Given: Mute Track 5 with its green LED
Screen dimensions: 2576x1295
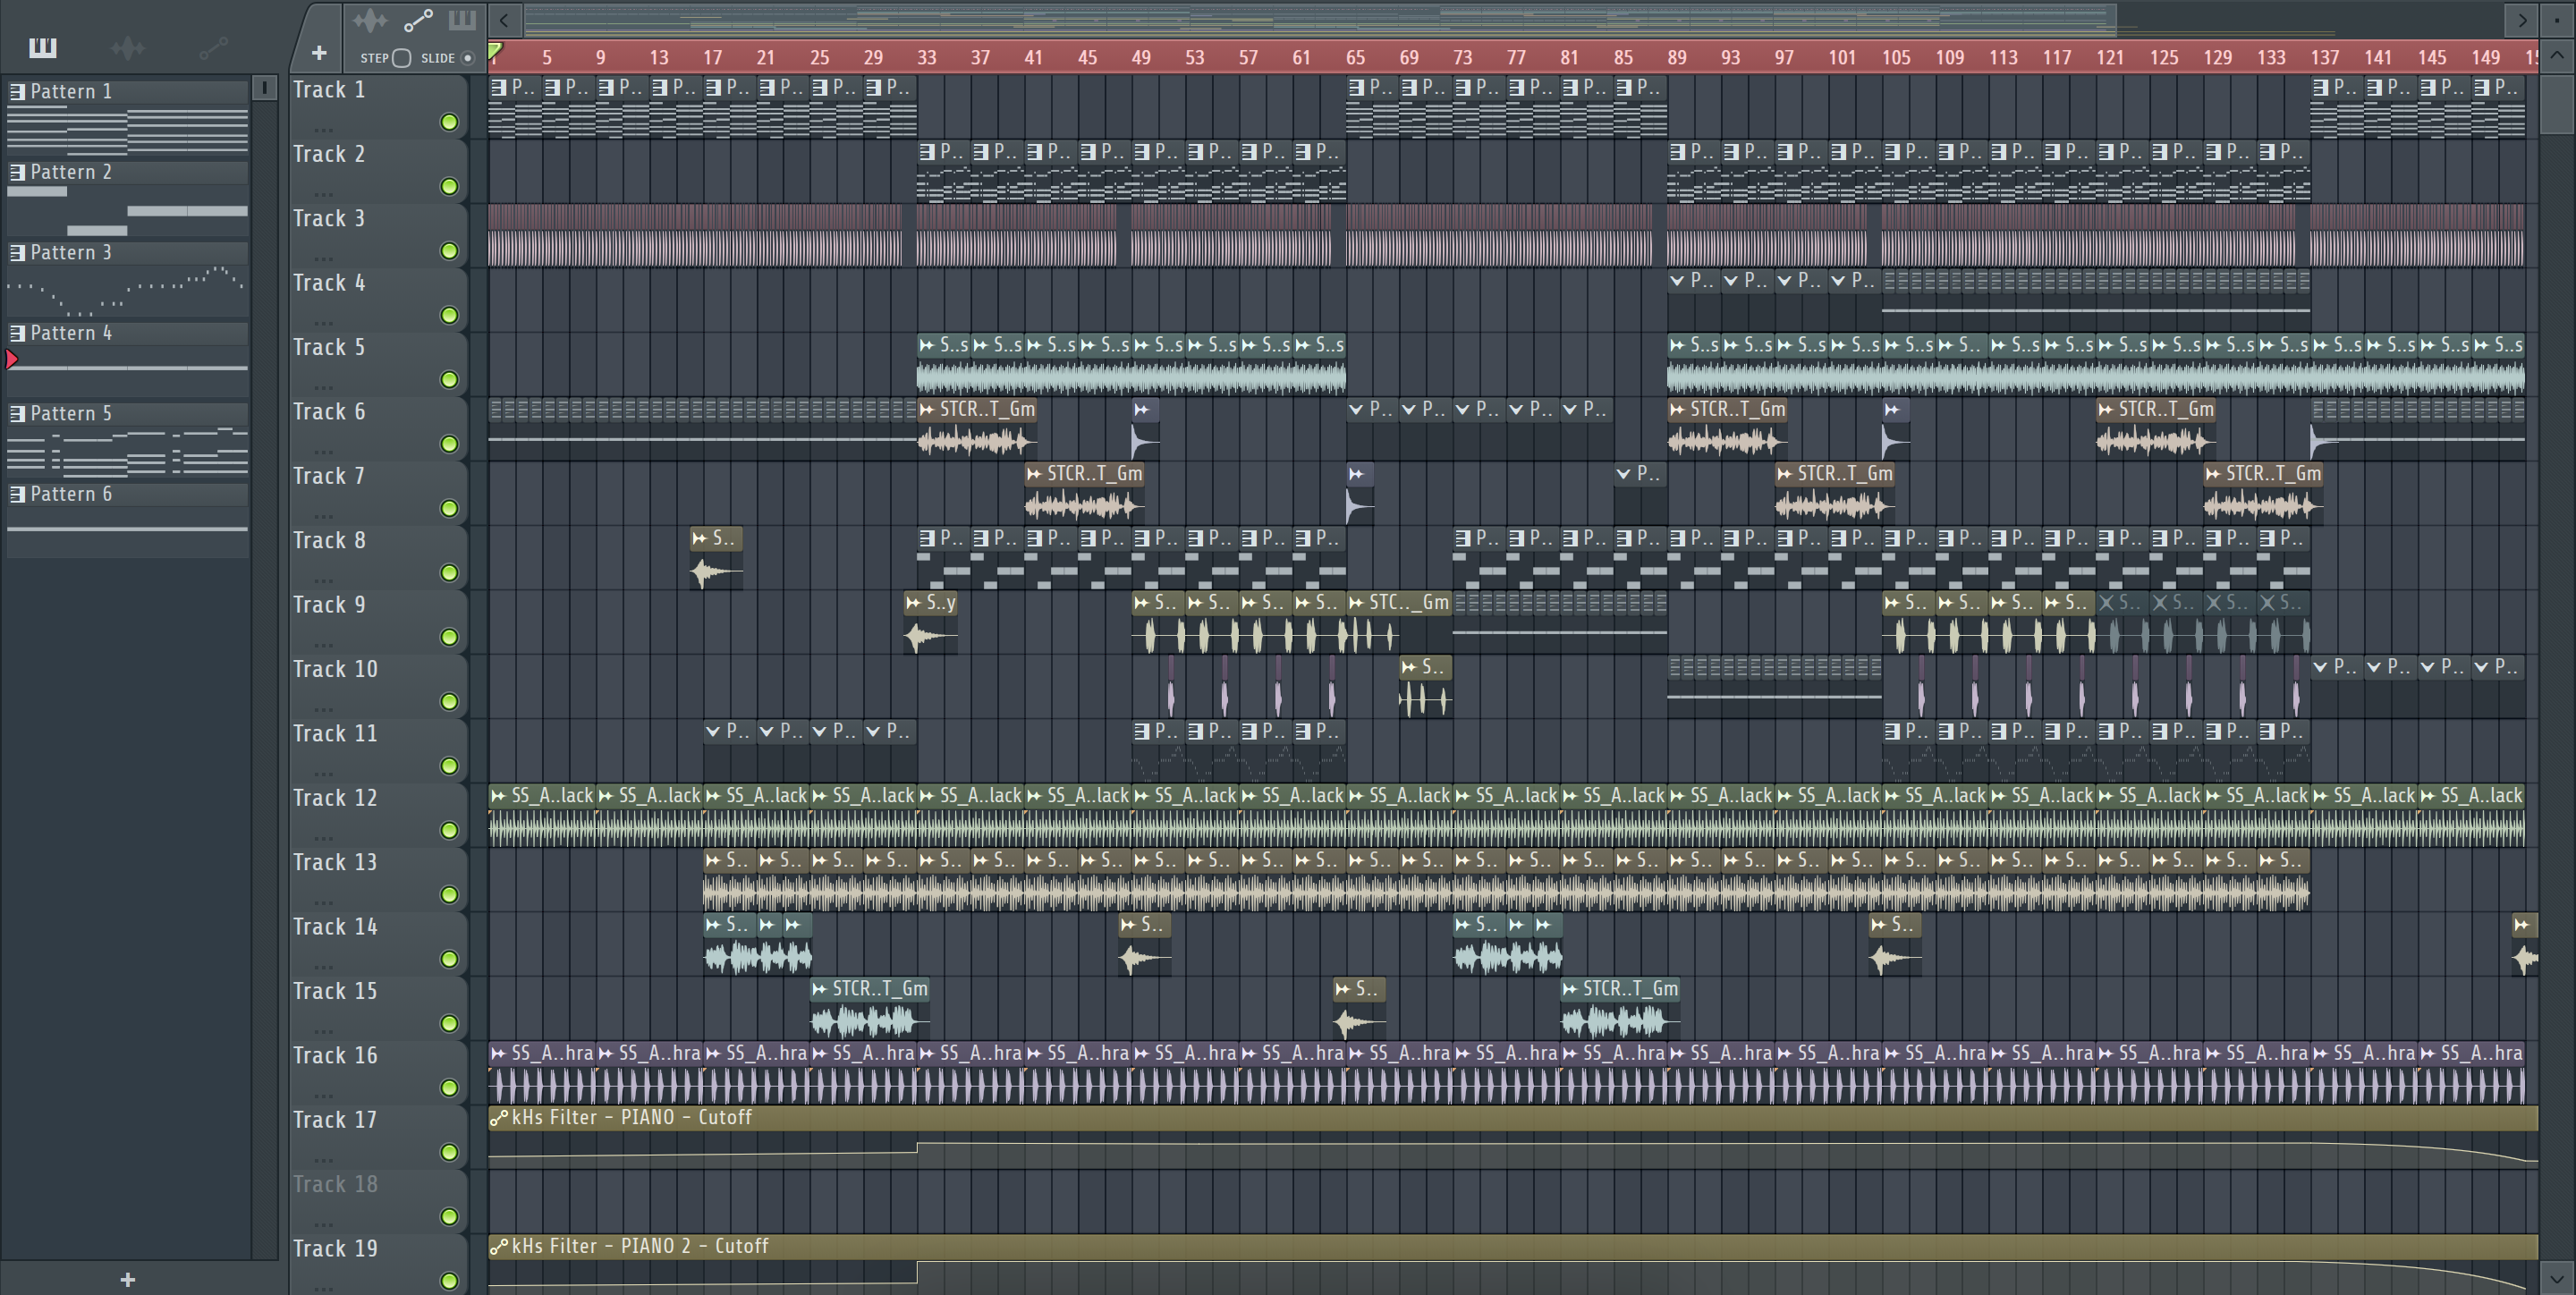Looking at the screenshot, I should (x=449, y=380).
